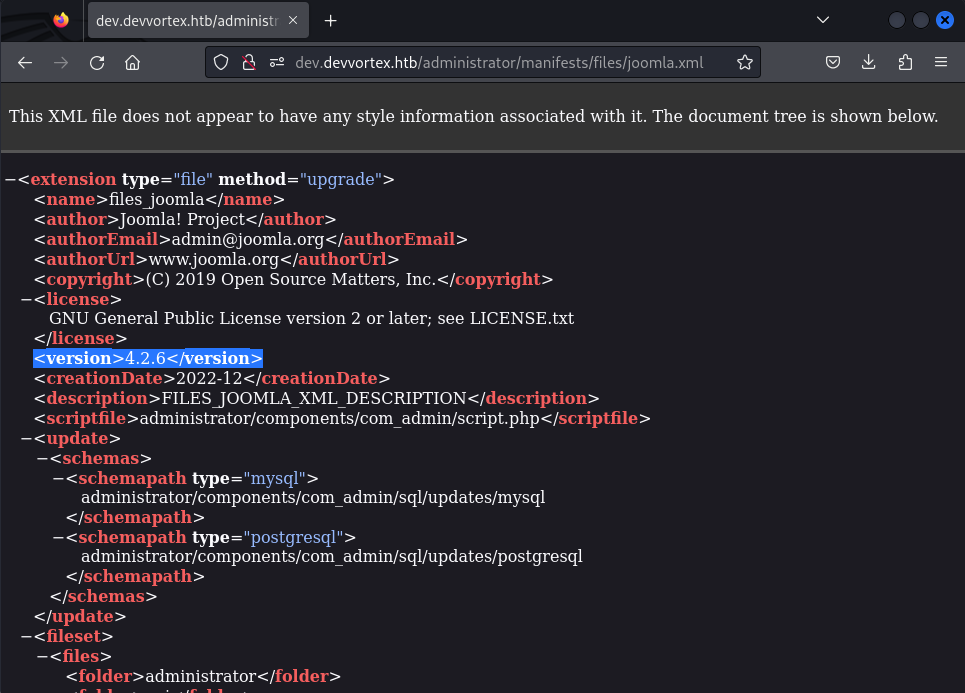The image size is (965, 693).
Task: Open the Firefox hamburger application menu
Action: point(940,62)
